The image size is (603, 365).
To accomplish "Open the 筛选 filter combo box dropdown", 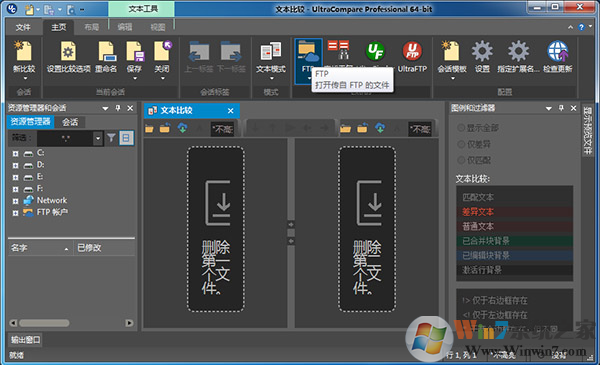I will click(x=98, y=138).
